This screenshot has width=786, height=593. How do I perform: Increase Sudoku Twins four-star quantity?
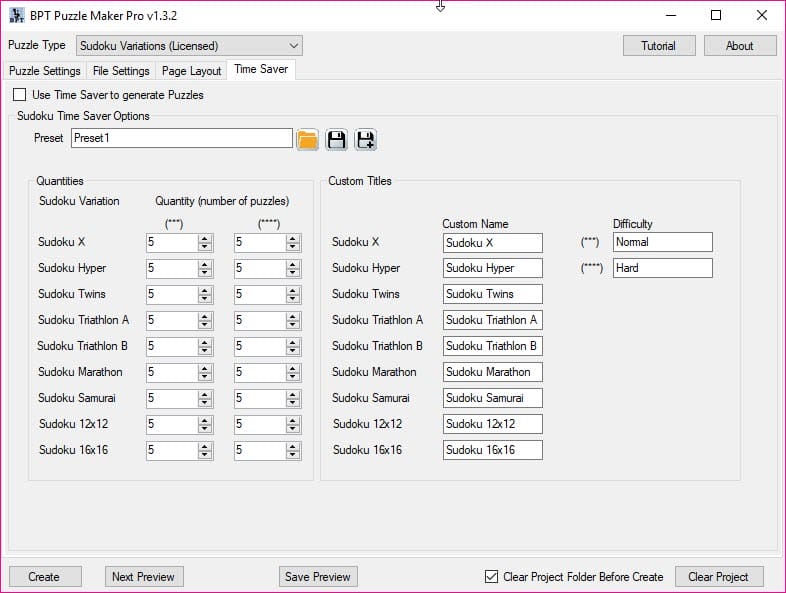[293, 291]
